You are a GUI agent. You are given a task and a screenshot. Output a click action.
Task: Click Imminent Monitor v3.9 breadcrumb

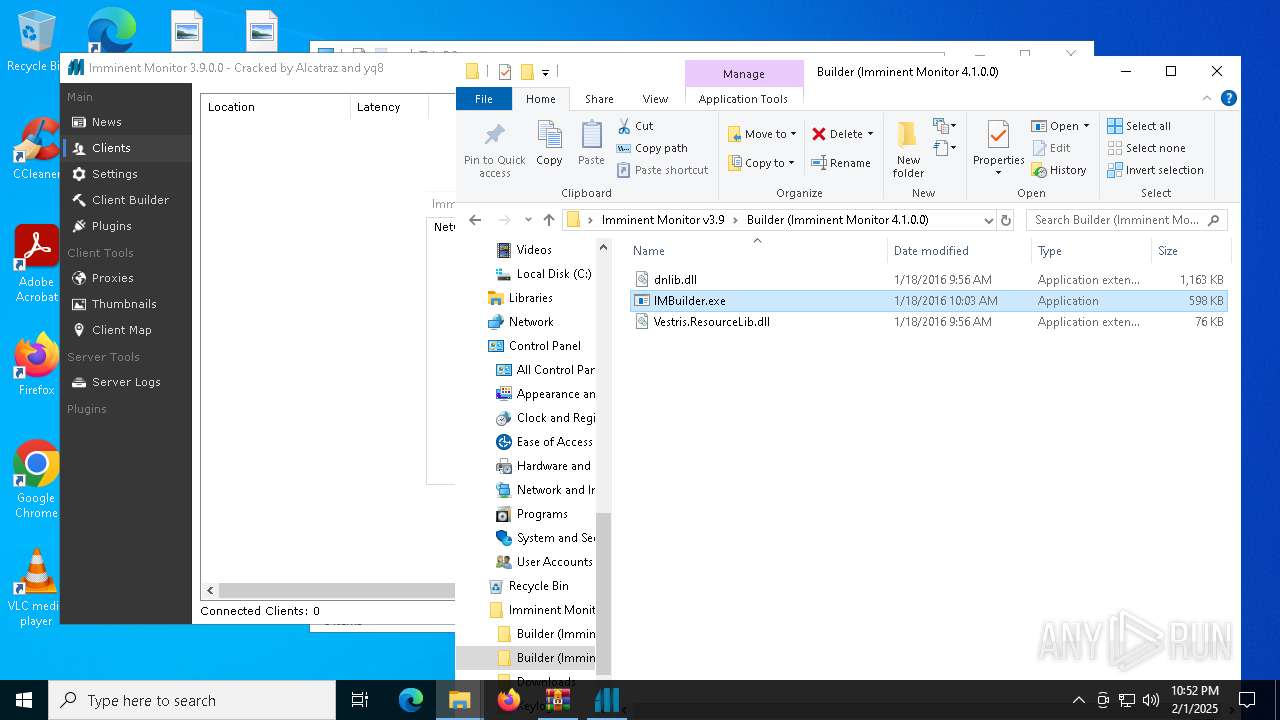663,220
